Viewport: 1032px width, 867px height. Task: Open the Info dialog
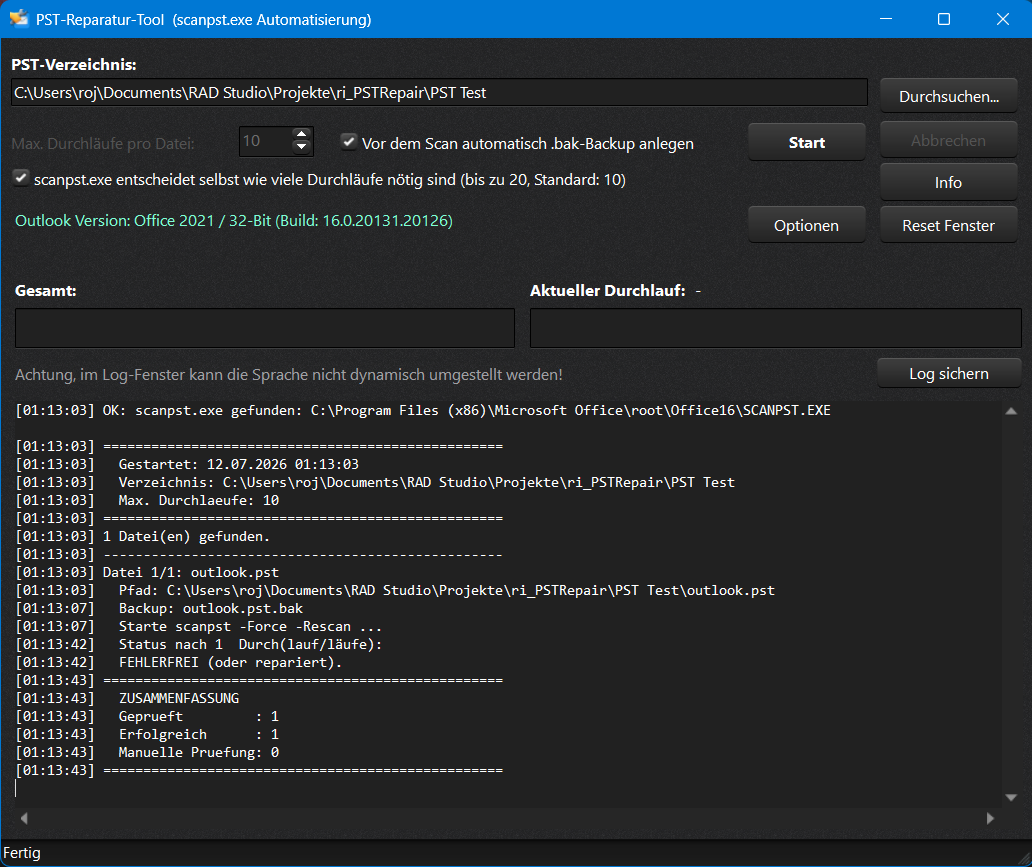948,182
